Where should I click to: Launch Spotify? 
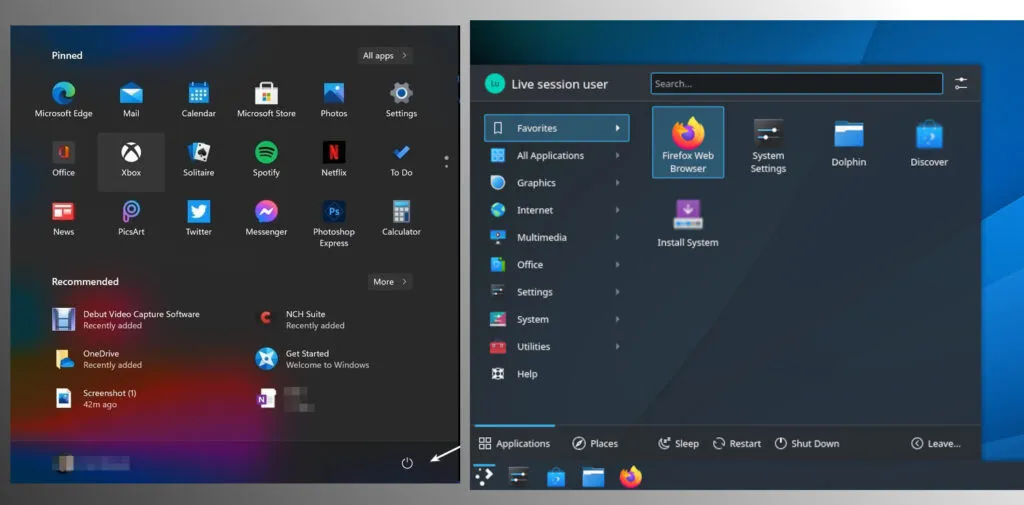click(266, 160)
